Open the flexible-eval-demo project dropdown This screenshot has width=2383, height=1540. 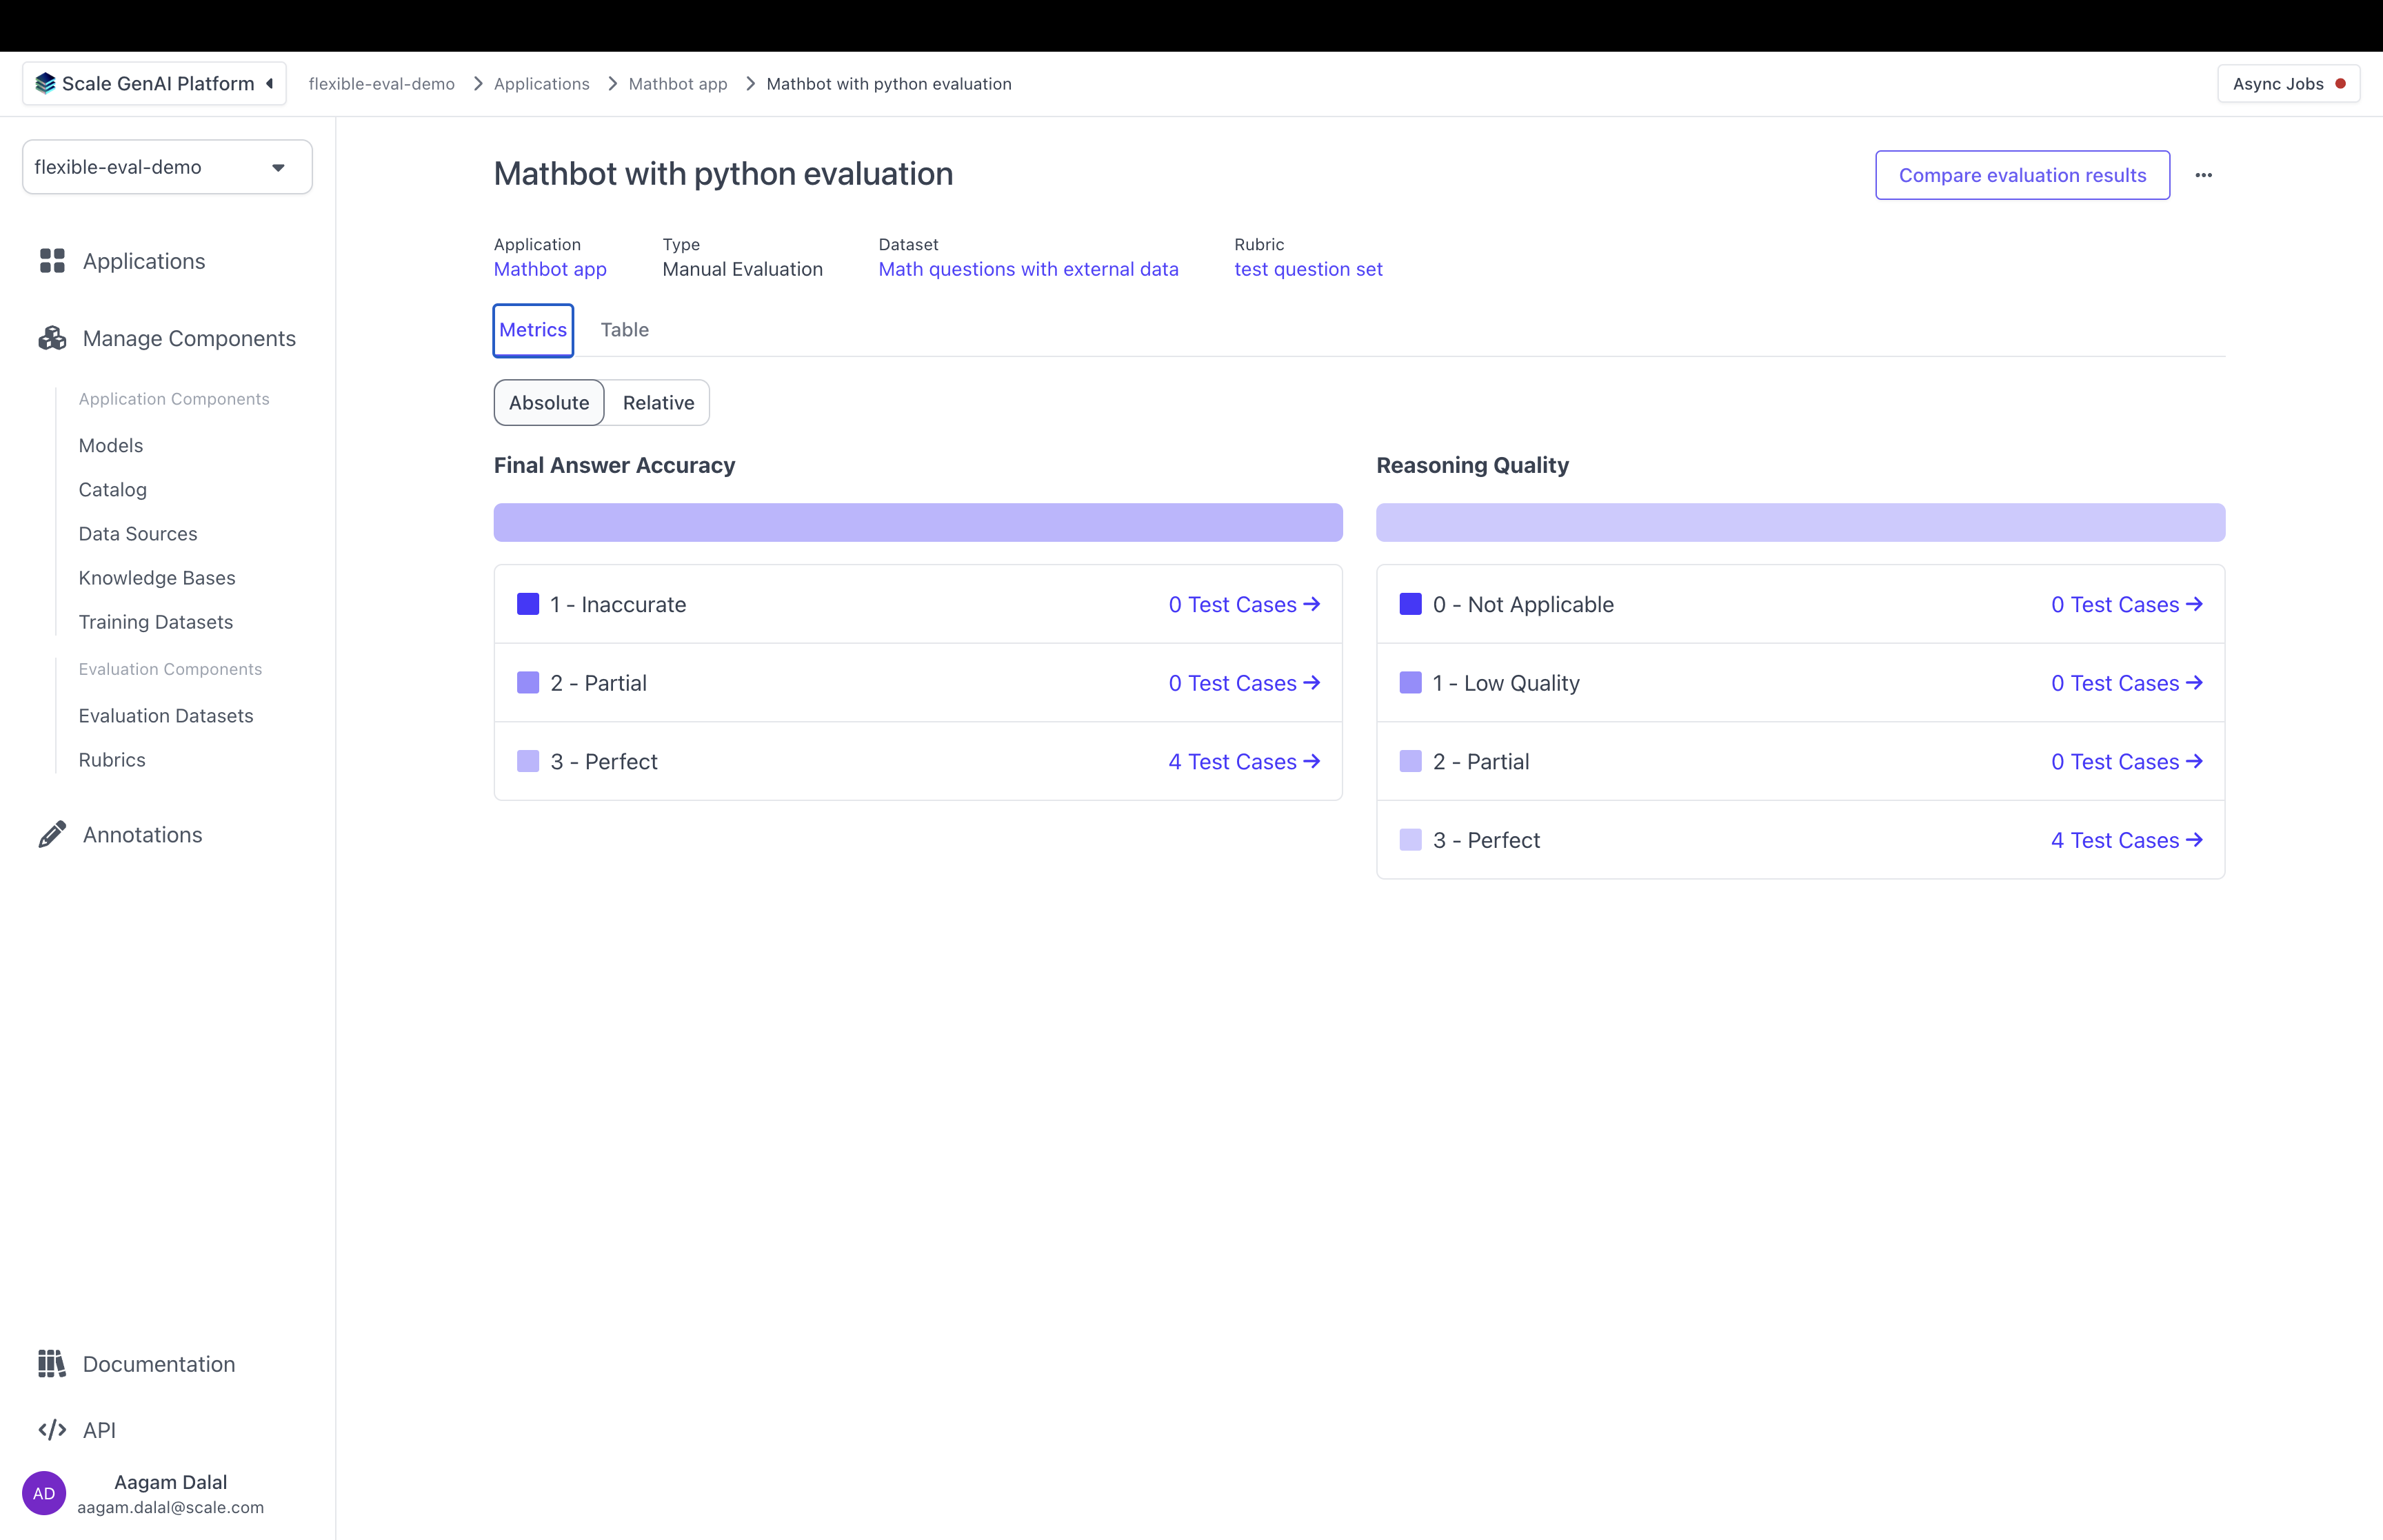click(x=167, y=167)
